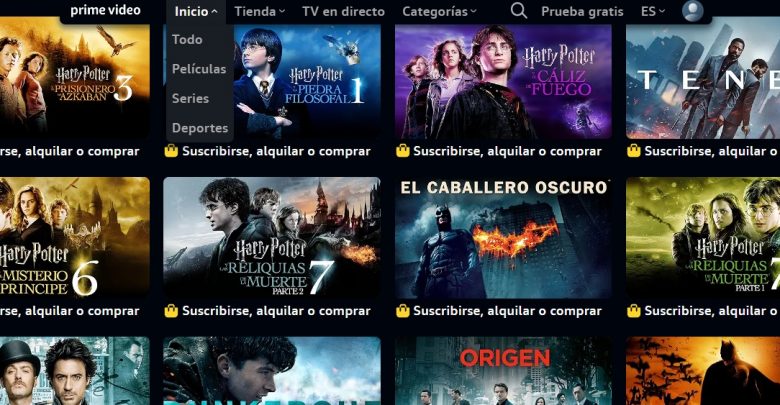This screenshot has height=405, width=780.
Task: Click Prueba gratis link
Action: (x=582, y=11)
